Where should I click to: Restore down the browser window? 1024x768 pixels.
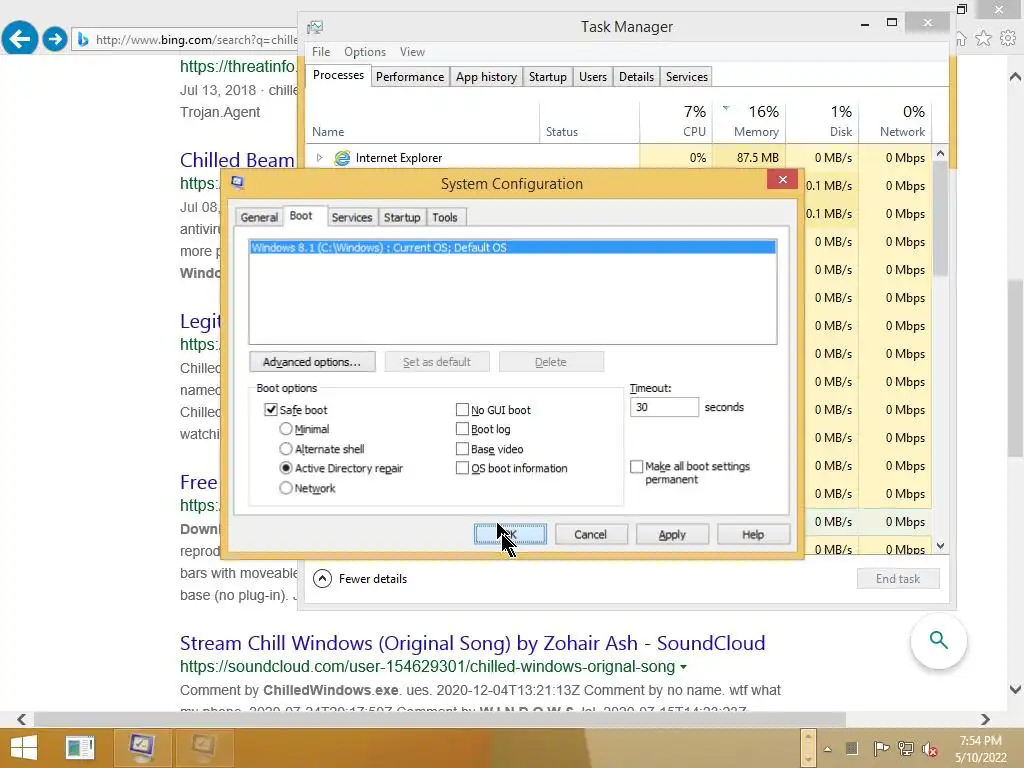[961, 9]
